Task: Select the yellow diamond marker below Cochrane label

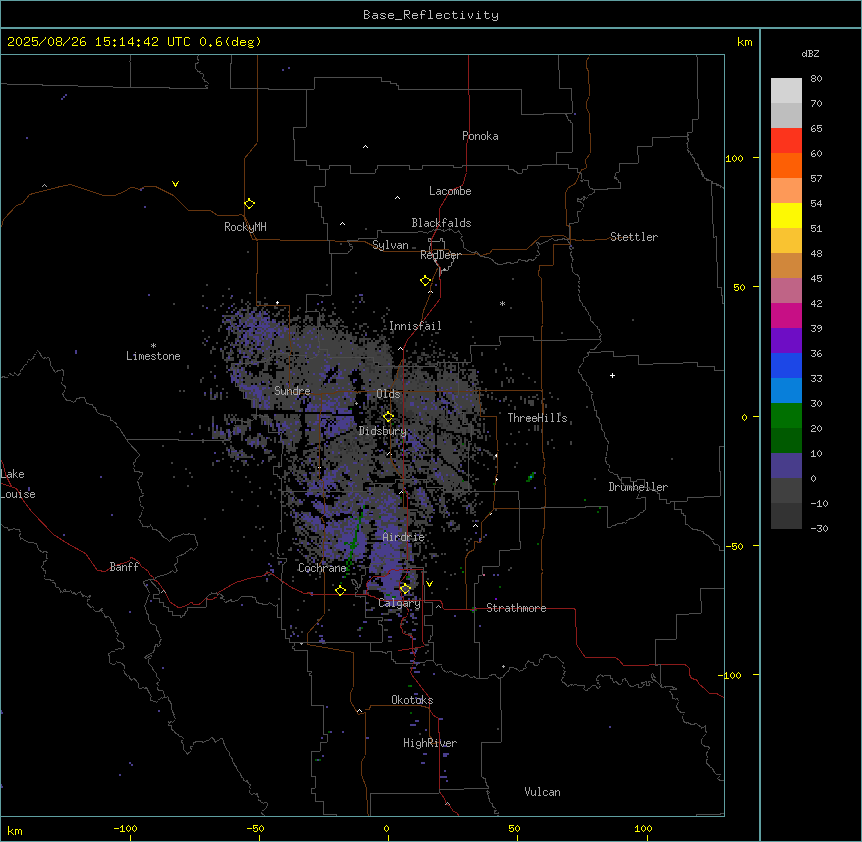Action: coord(340,590)
